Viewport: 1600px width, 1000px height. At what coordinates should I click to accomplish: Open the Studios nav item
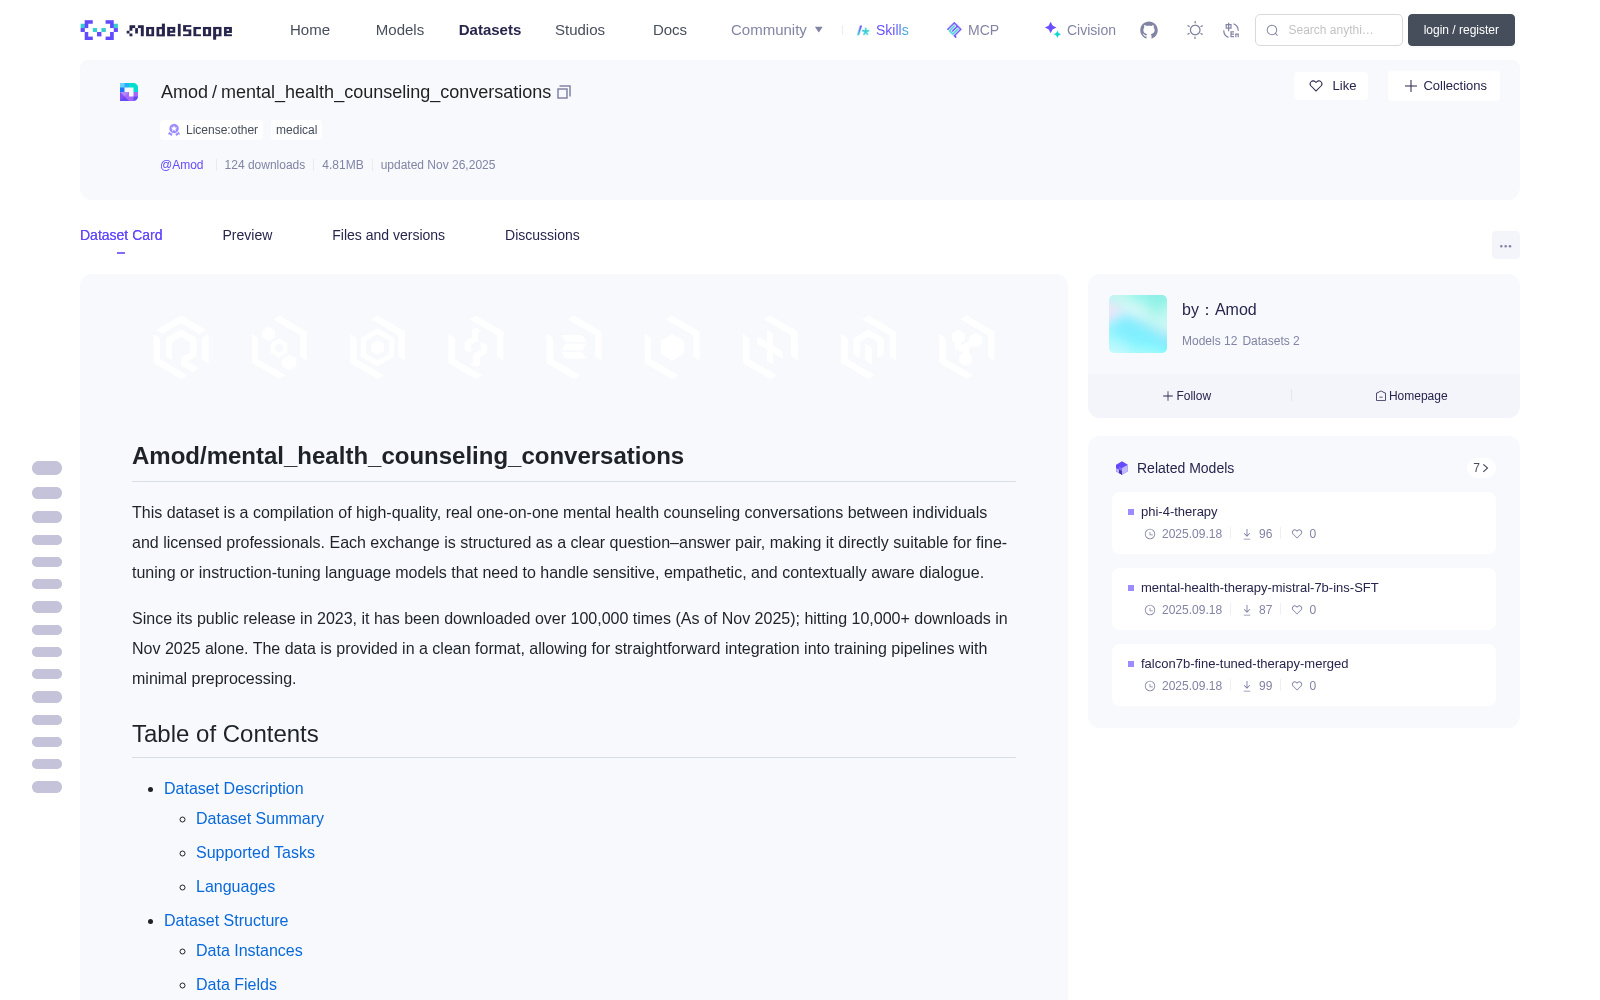click(580, 30)
